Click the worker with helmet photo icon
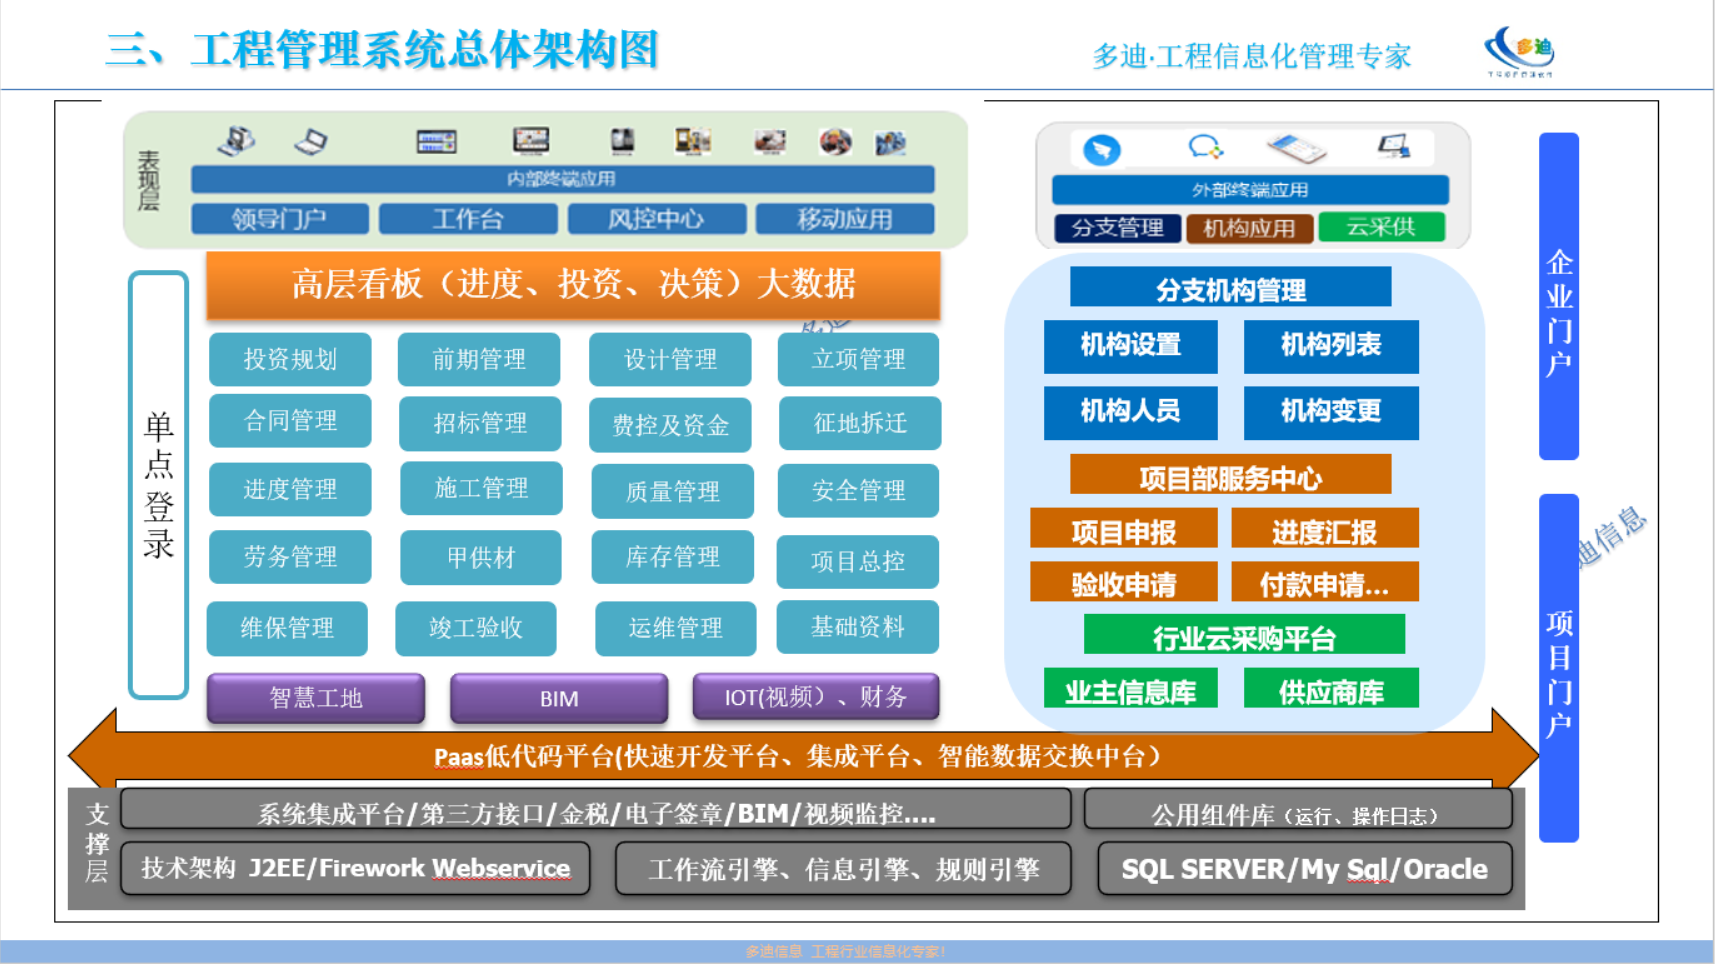Image resolution: width=1715 pixels, height=964 pixels. coord(835,142)
